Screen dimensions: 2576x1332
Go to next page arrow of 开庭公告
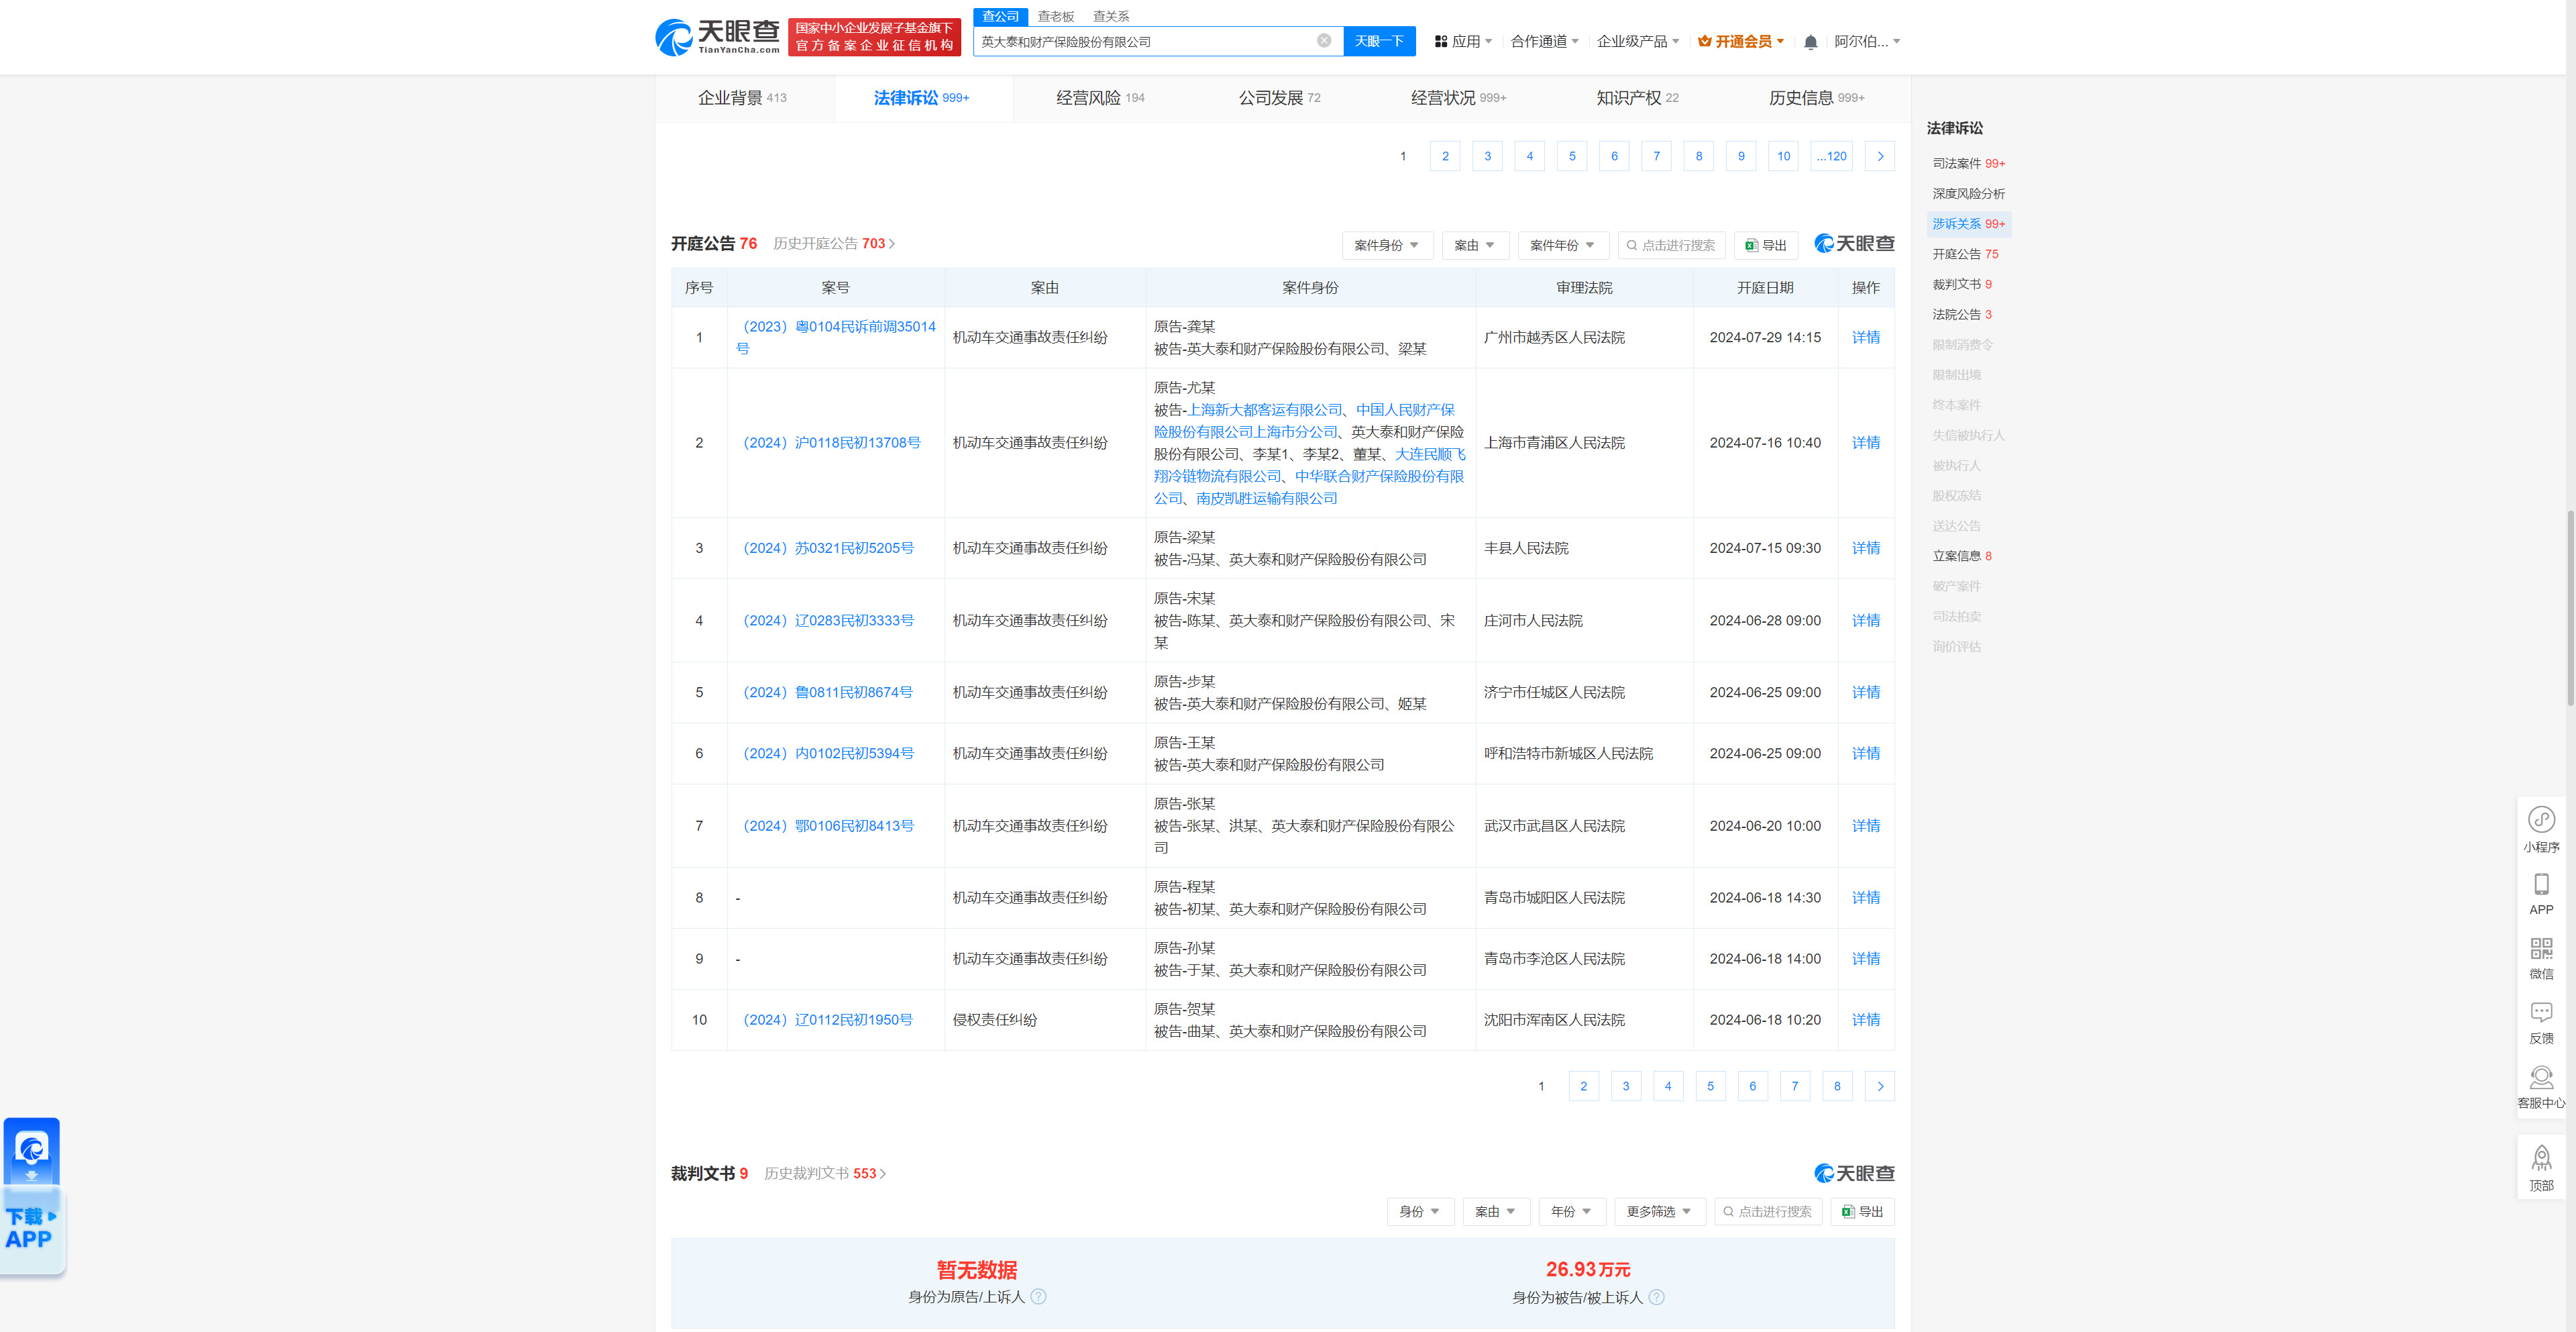coord(1880,1086)
